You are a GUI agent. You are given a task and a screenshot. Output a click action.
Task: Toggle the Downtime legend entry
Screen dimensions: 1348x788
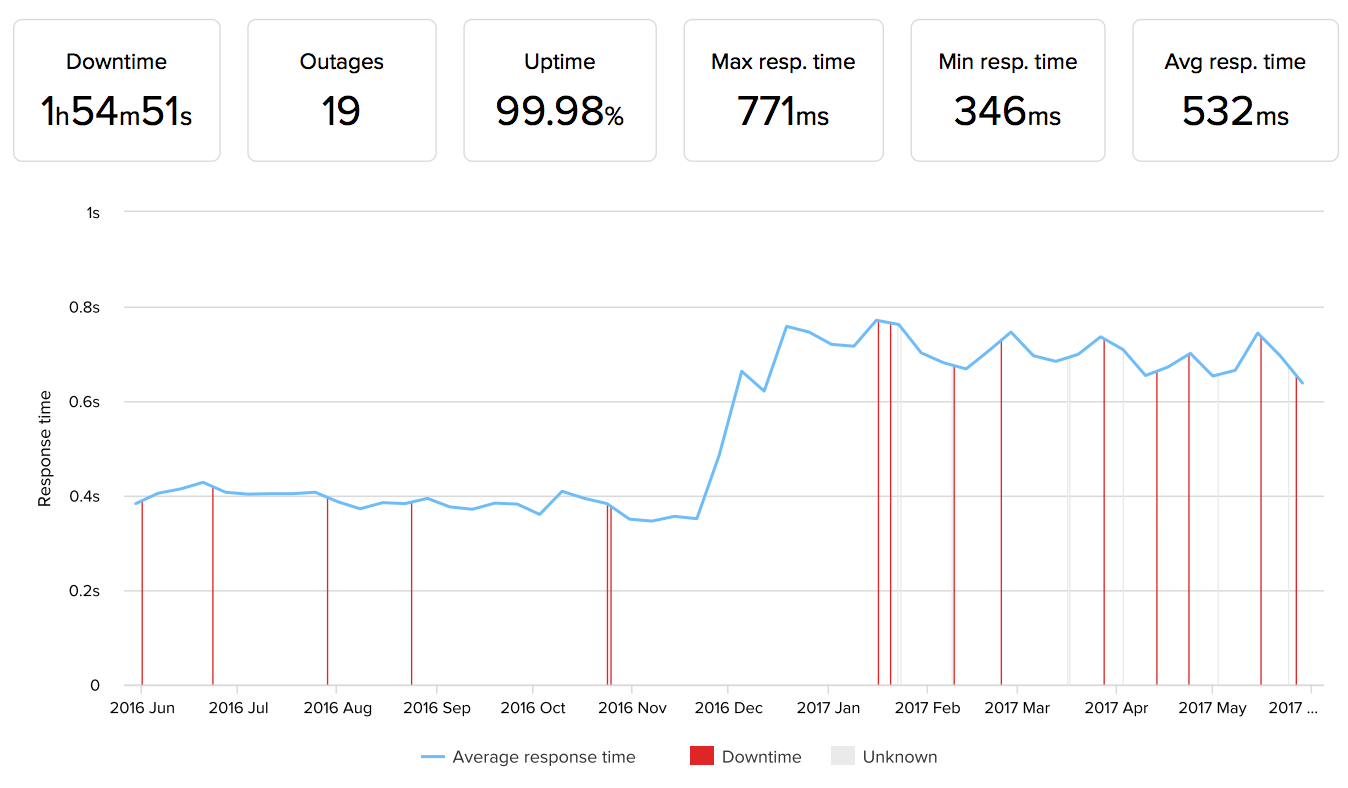click(x=746, y=757)
